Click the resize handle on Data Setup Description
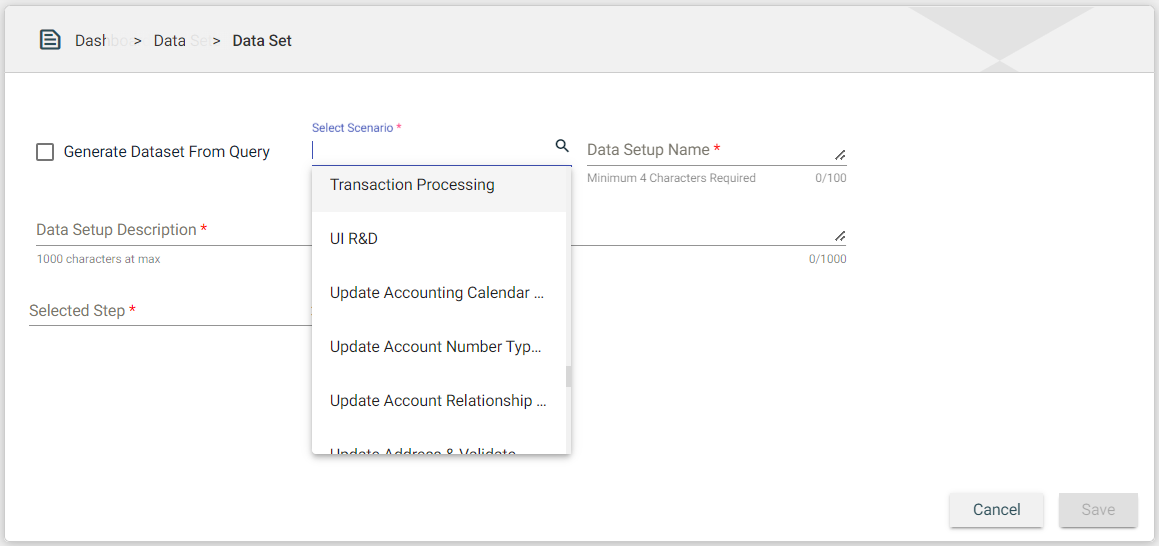The width and height of the screenshot is (1159, 546). click(x=840, y=236)
